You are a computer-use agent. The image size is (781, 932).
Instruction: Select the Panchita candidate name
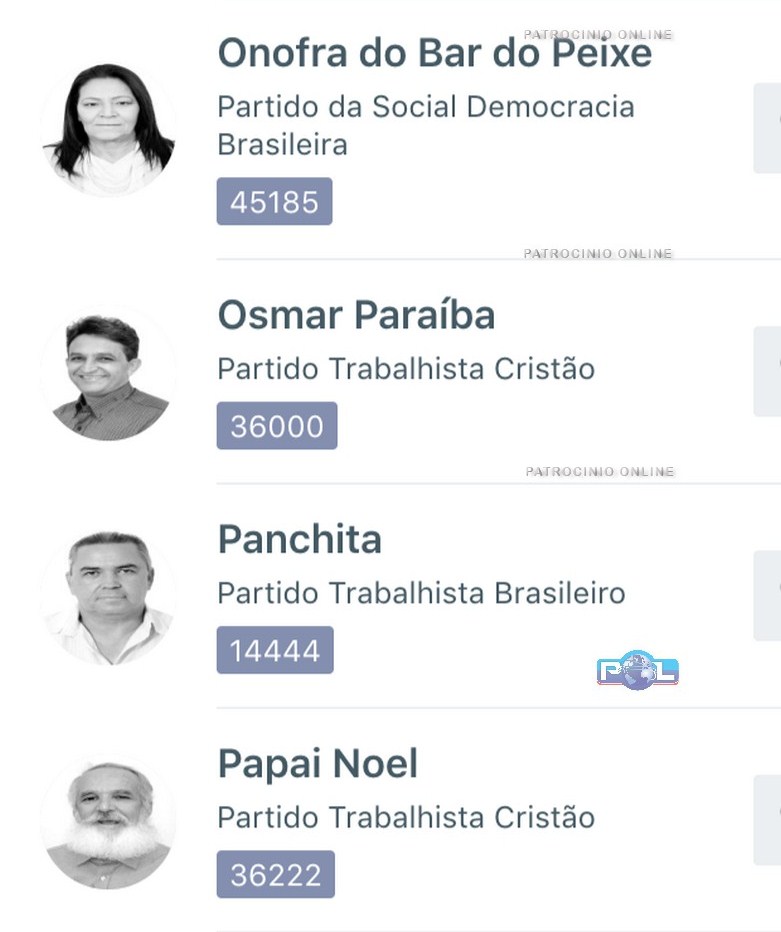[299, 540]
